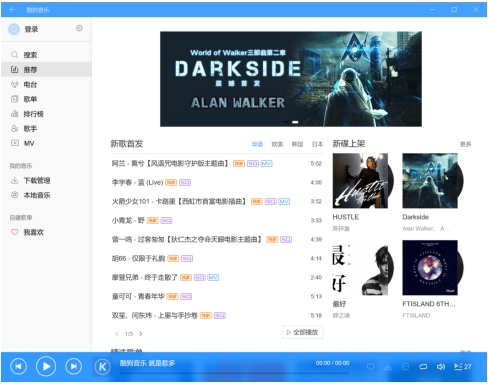This screenshot has height=384, width=488.
Task: Open 更多 link for new albums
Action: [x=465, y=144]
